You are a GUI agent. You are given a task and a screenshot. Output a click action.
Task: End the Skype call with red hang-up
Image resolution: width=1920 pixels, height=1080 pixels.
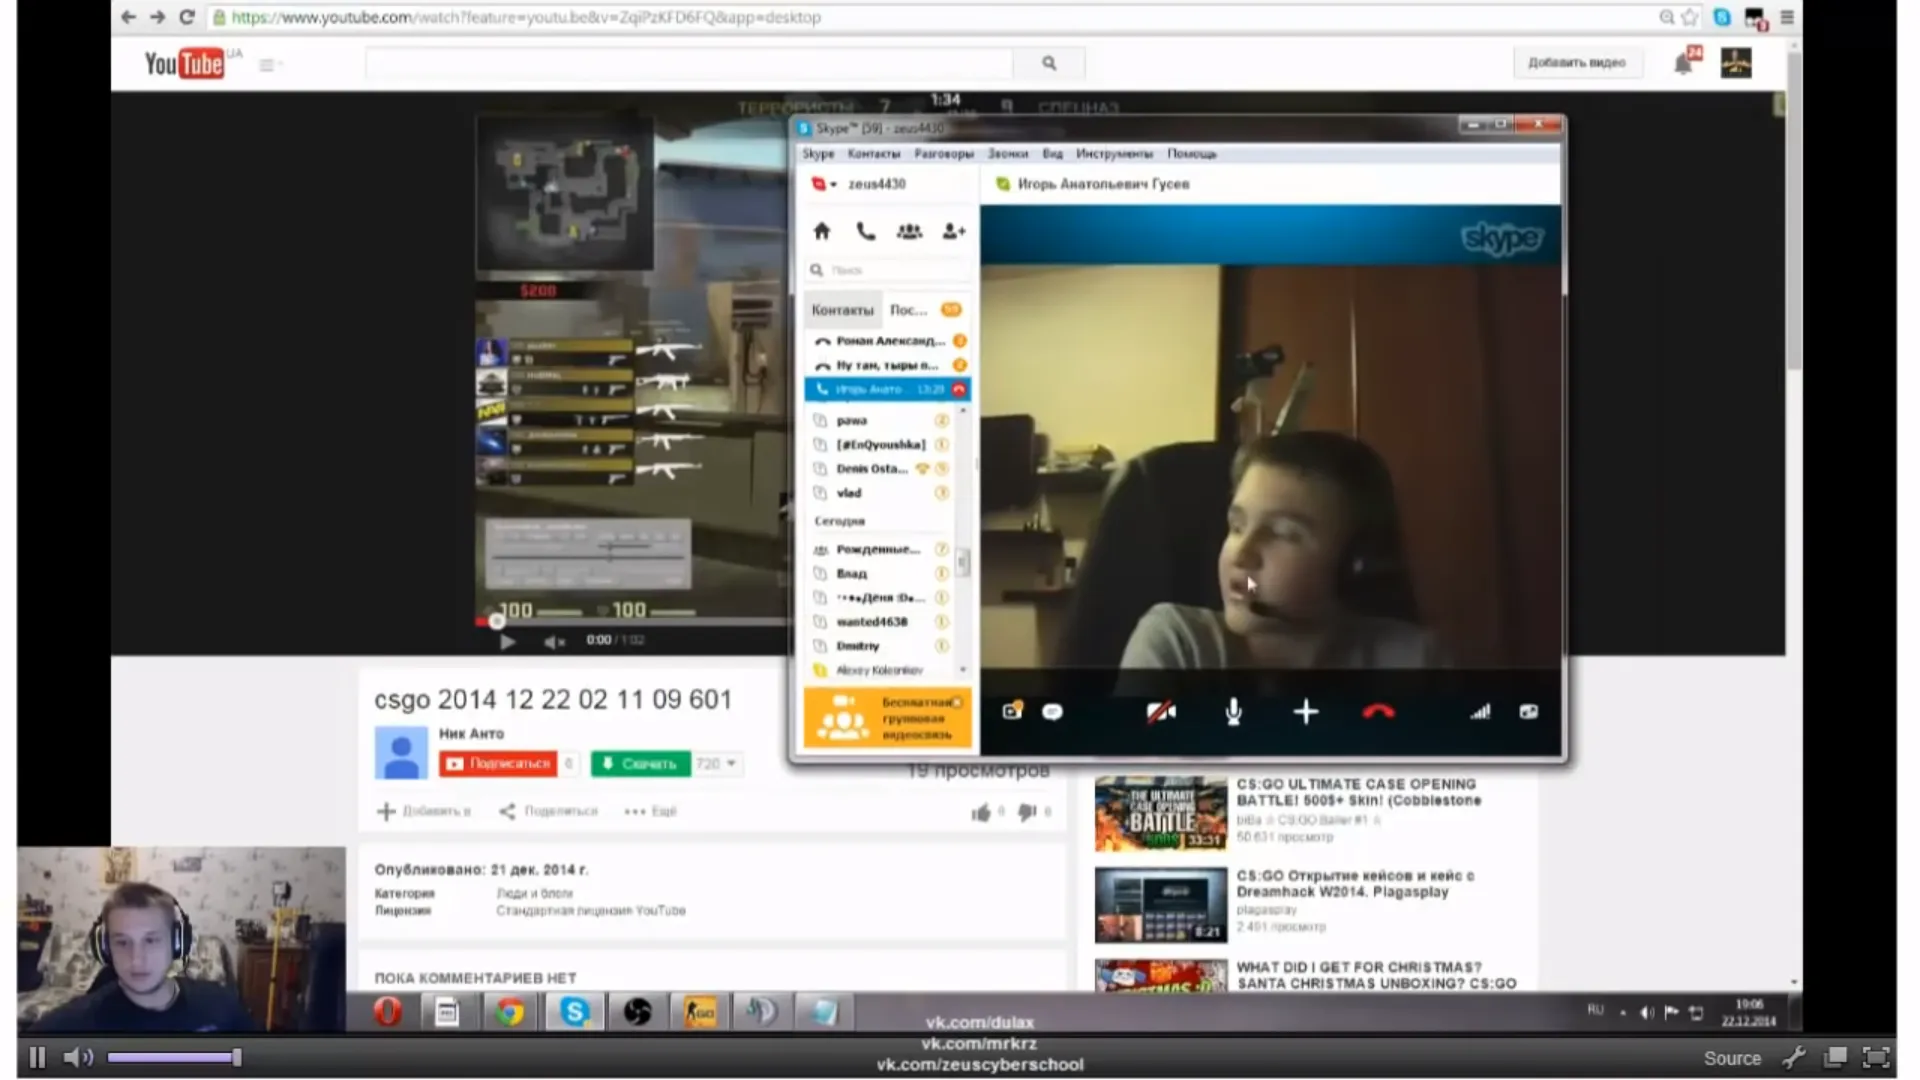tap(1378, 712)
